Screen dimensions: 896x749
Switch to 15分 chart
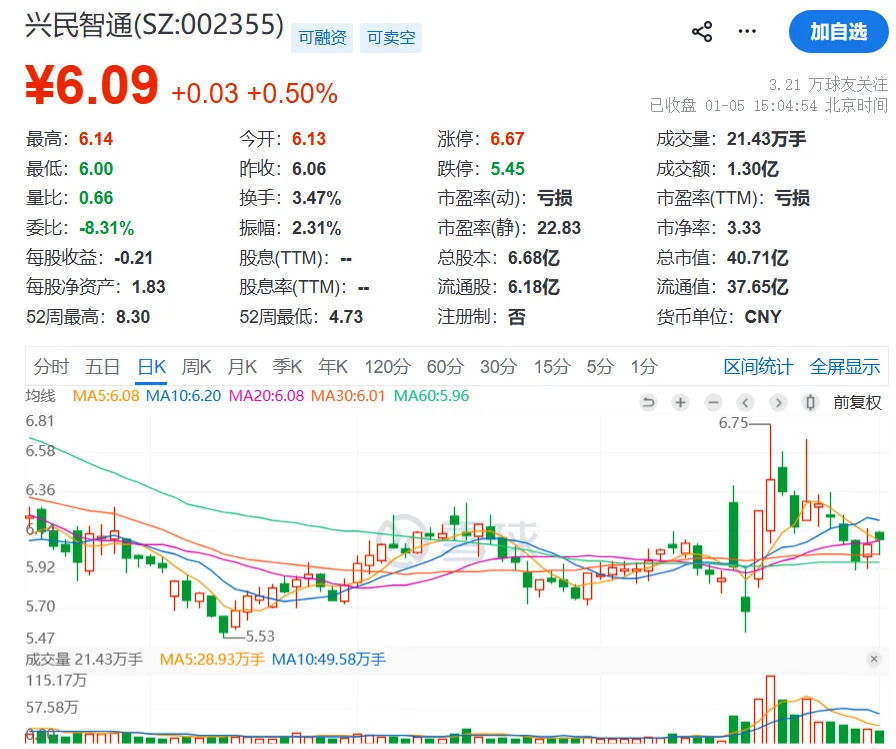552,367
